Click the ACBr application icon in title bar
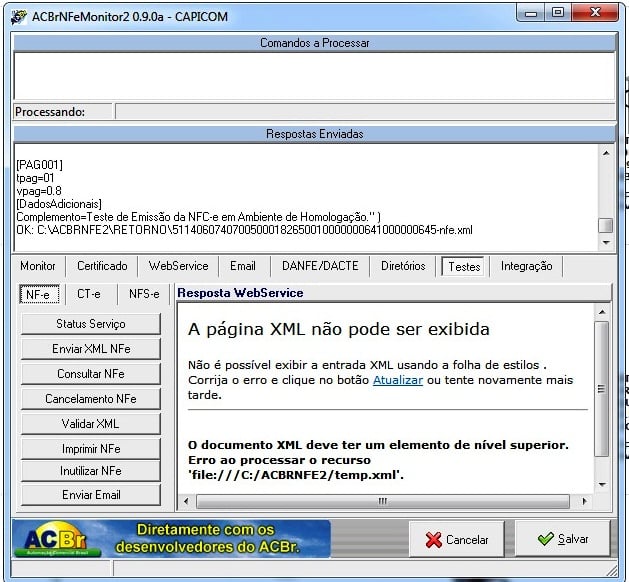Viewport: 629px width, 582px height. coord(18,17)
